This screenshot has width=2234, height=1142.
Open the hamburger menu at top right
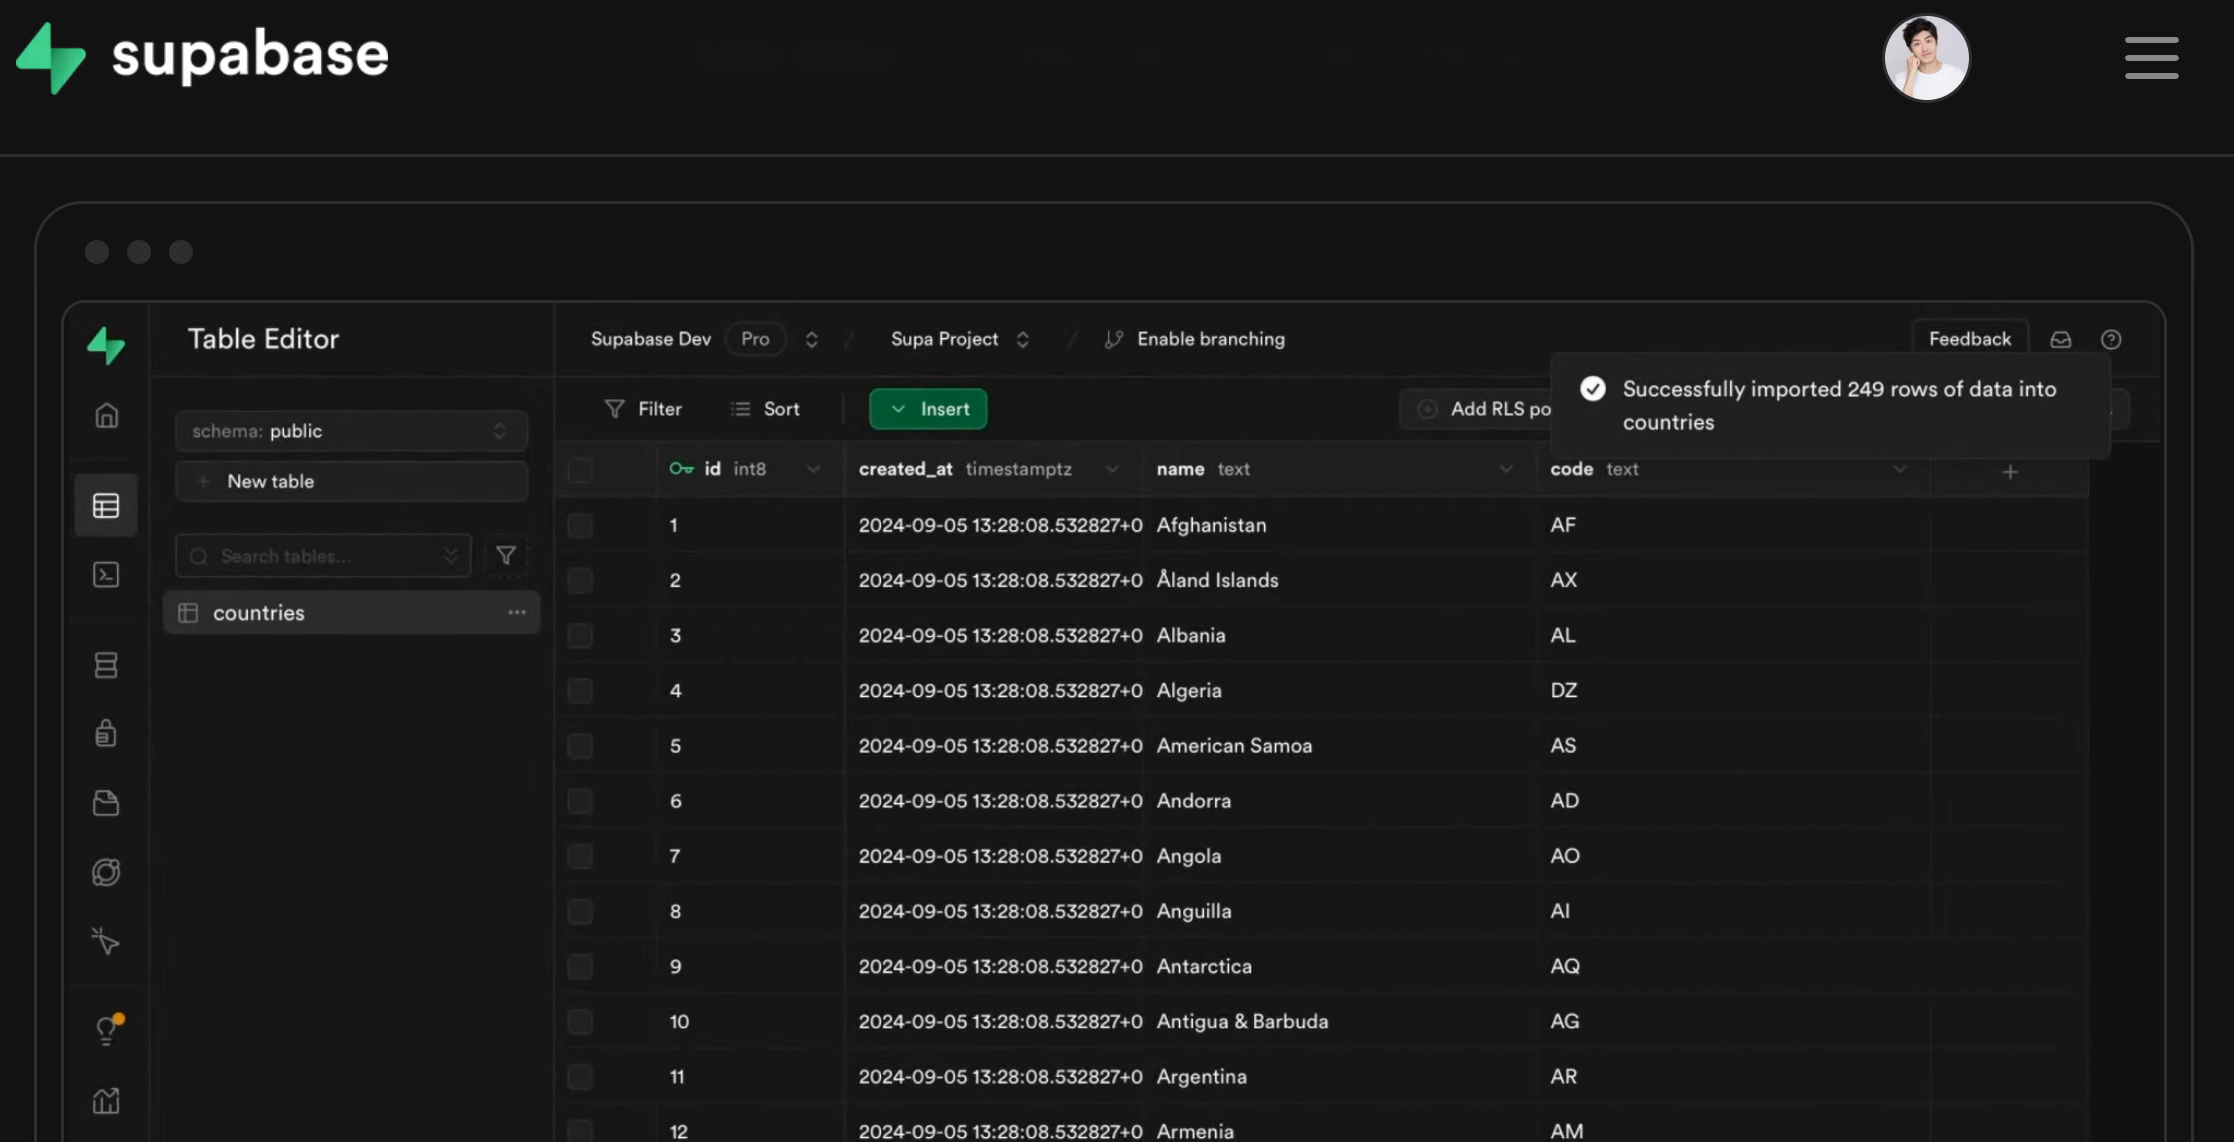click(2151, 58)
